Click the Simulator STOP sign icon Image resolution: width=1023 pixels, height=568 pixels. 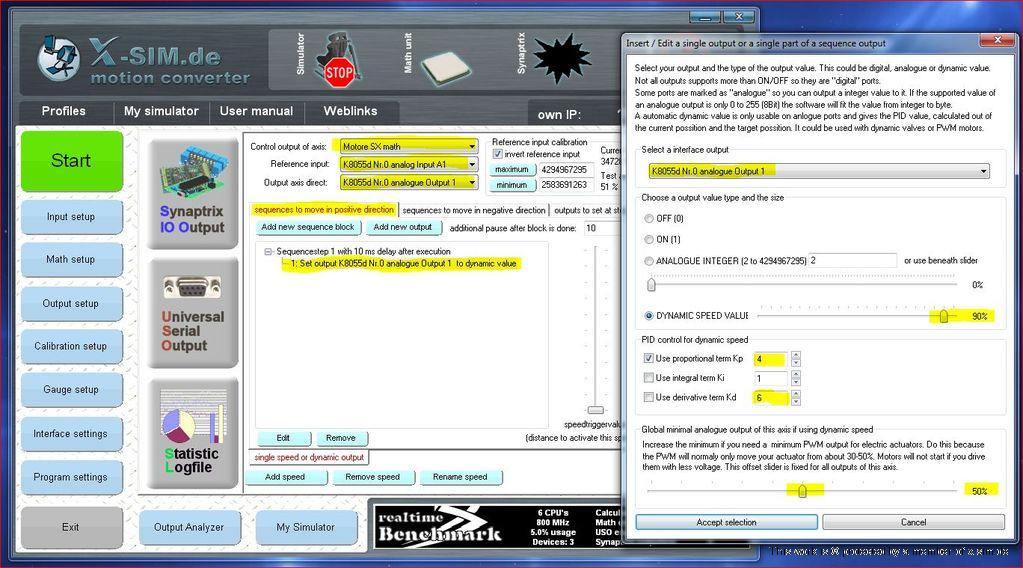click(339, 60)
